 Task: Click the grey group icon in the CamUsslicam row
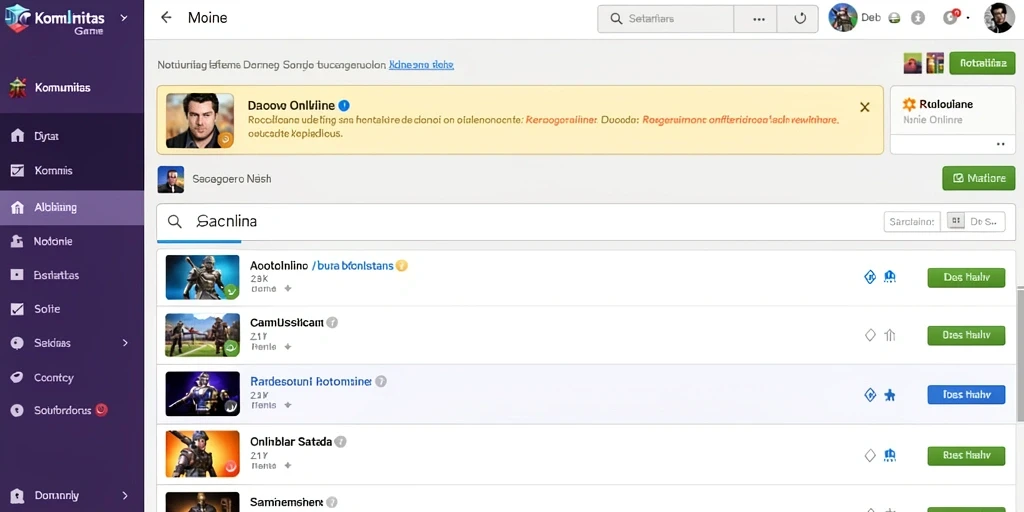pos(889,335)
